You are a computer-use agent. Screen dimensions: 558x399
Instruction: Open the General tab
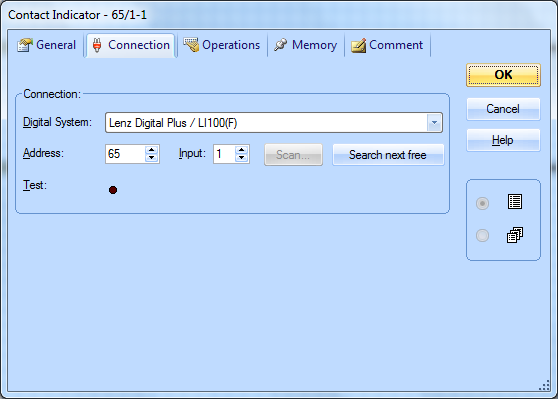[47, 45]
